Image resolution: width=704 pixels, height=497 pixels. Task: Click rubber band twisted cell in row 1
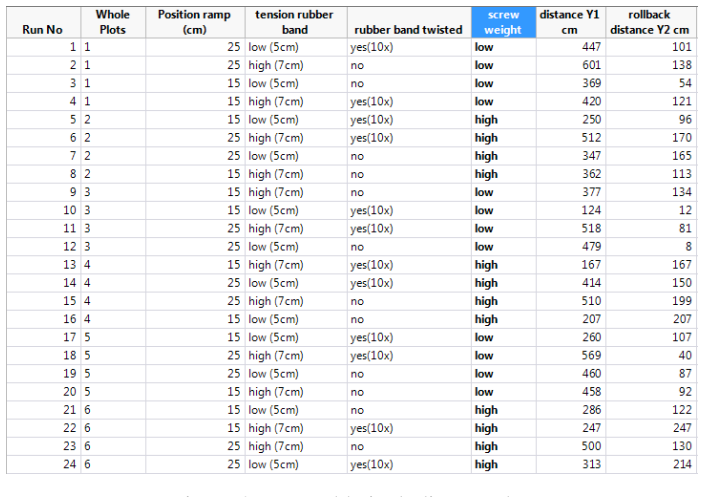409,47
